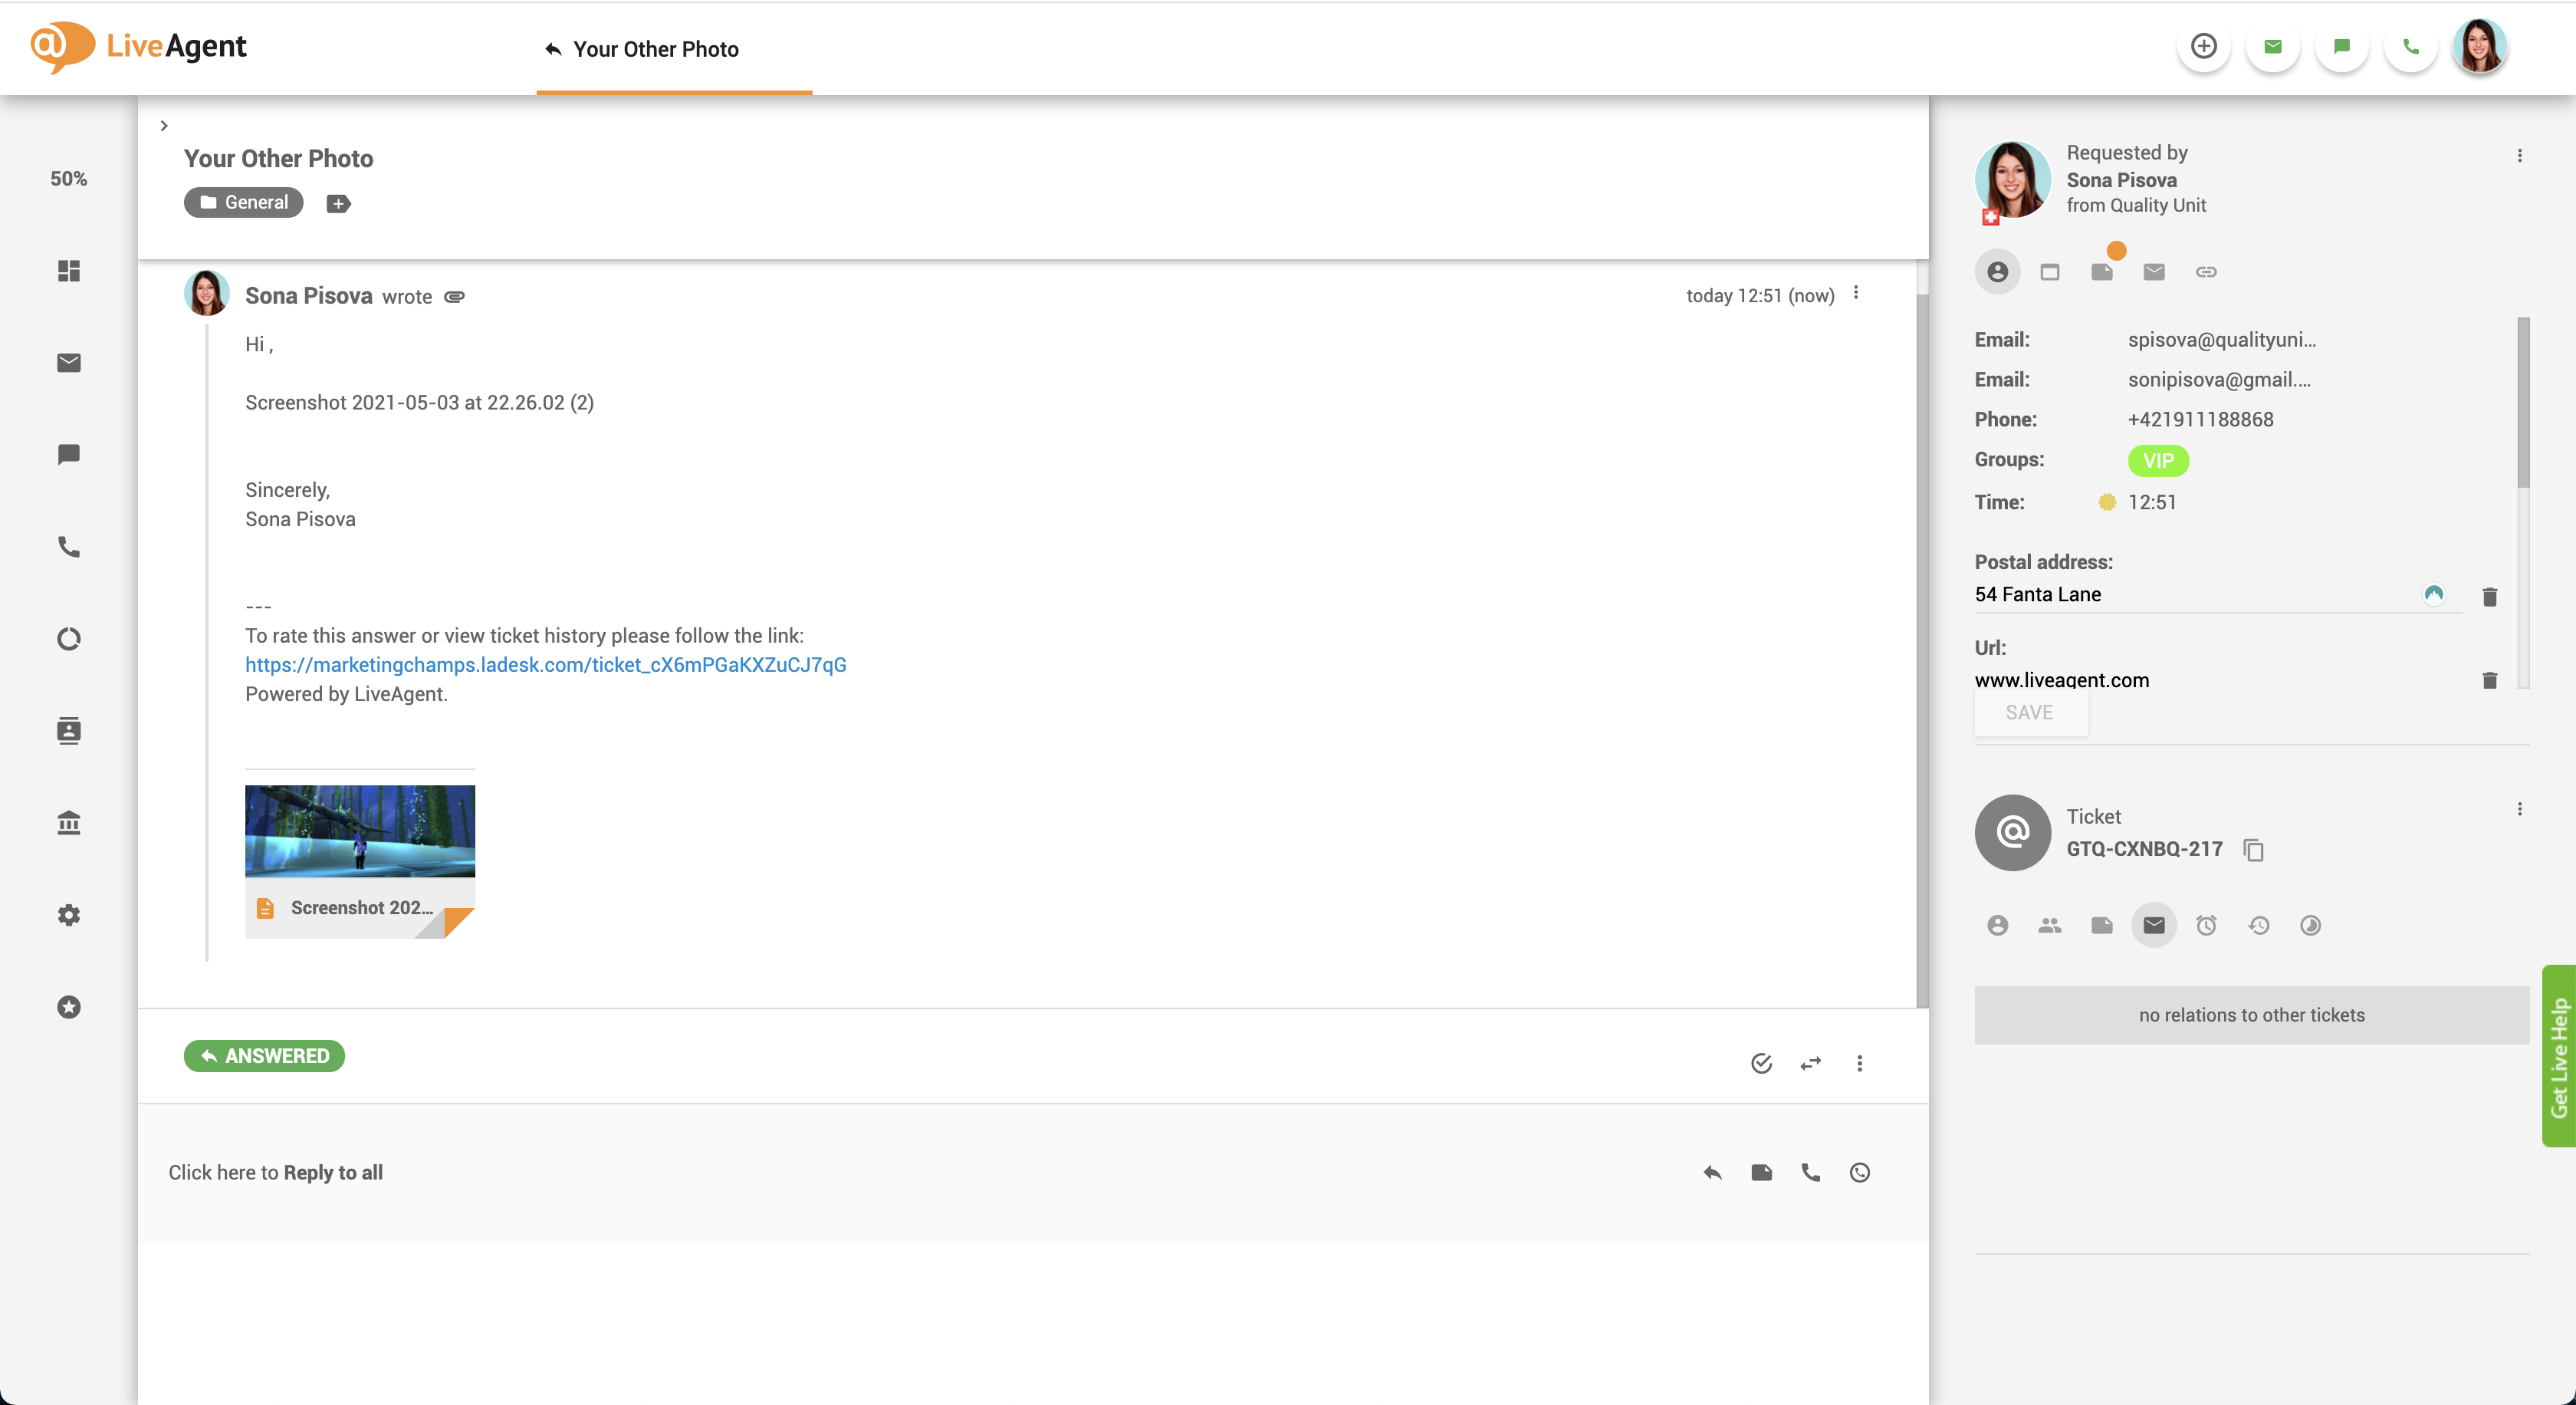Click the contact details panel scrollbar
This screenshot has width=2576, height=1405.
(x=2522, y=404)
